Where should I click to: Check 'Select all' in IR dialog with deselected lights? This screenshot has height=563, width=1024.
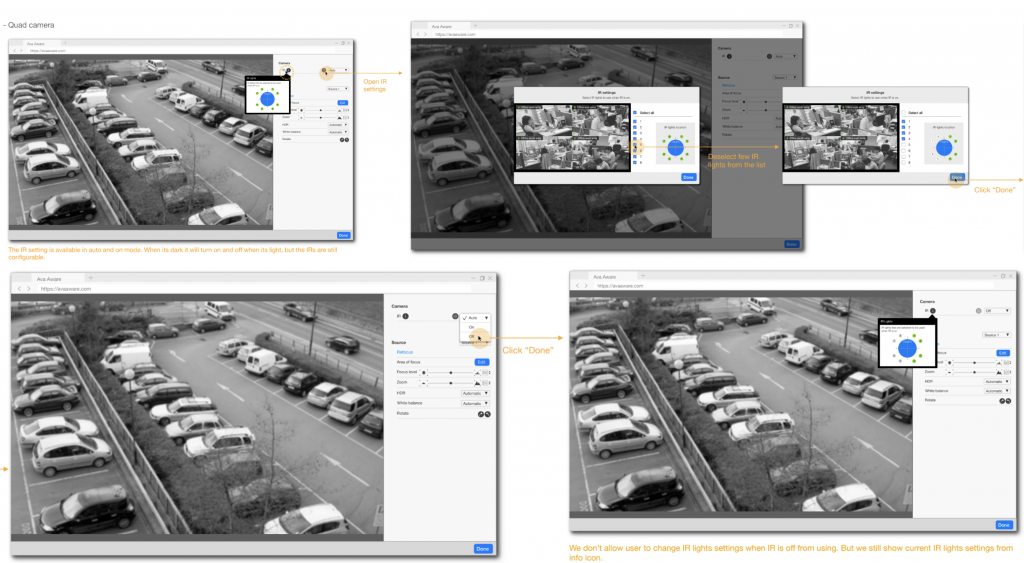click(905, 113)
